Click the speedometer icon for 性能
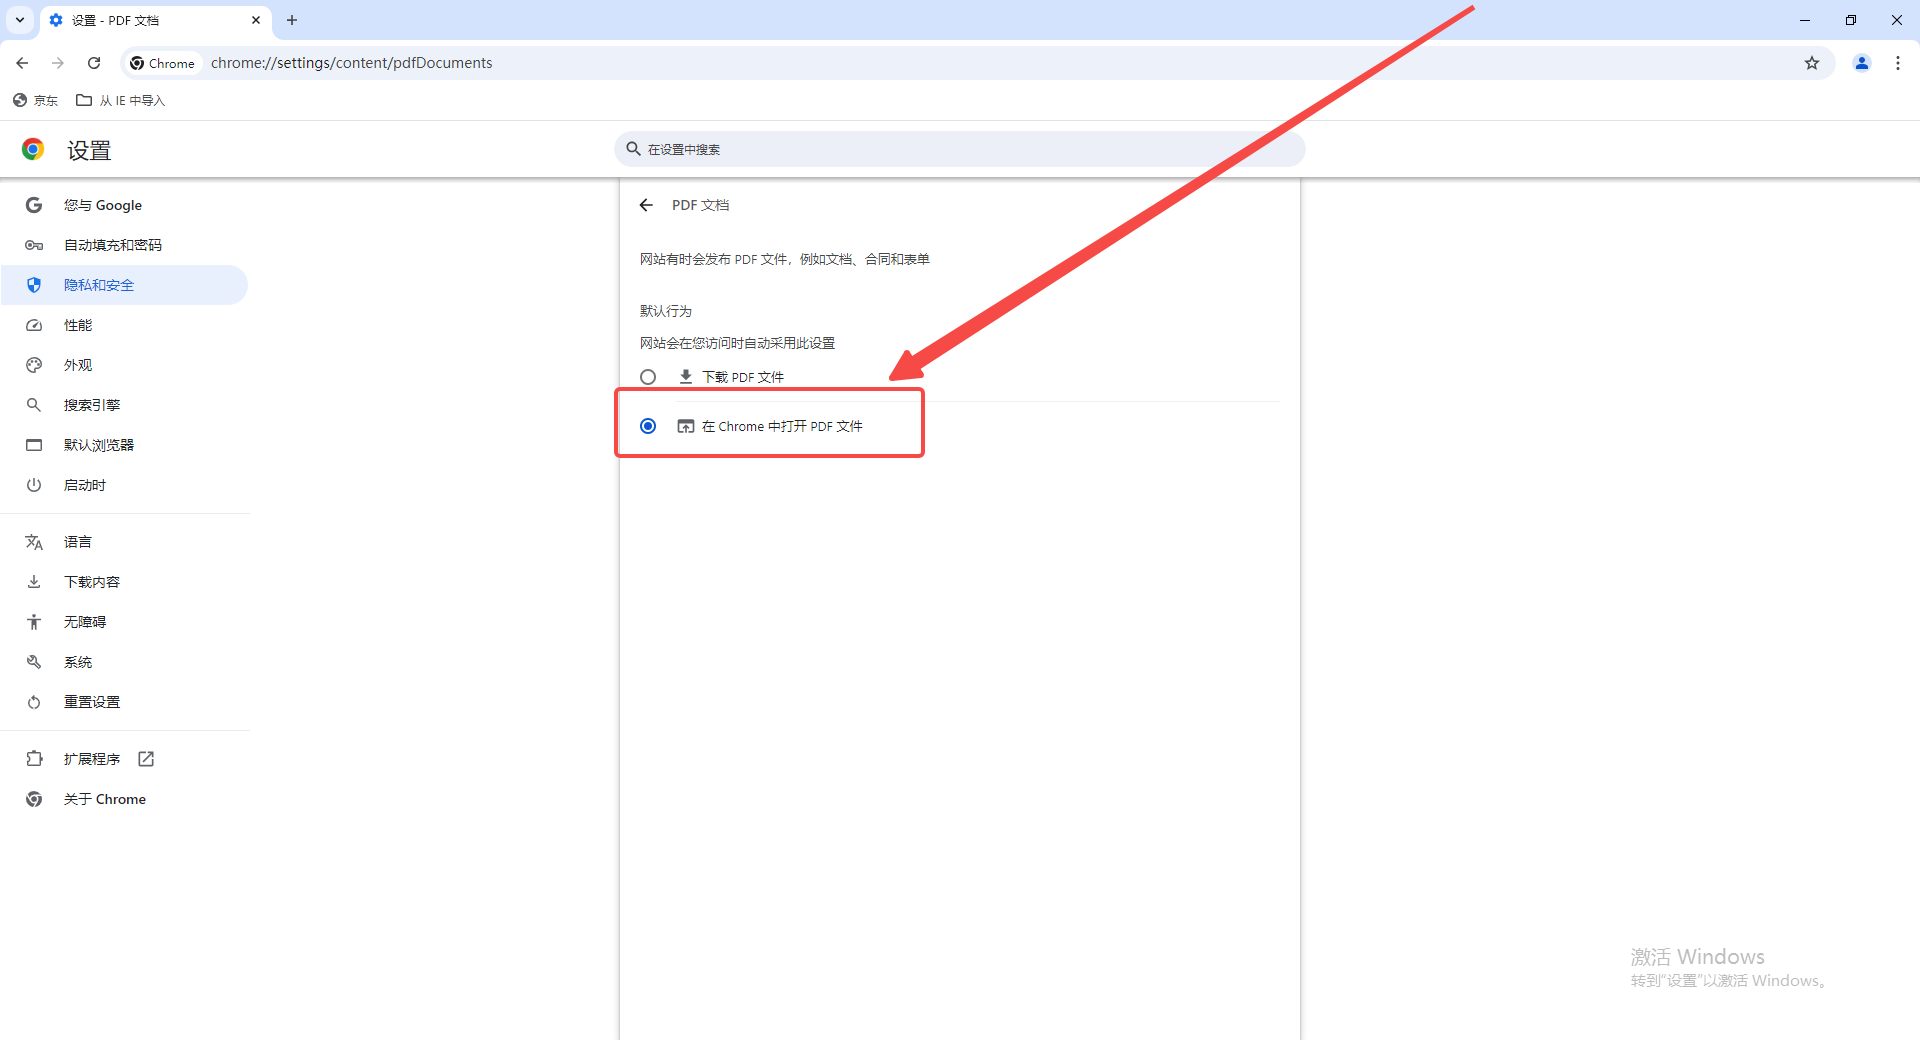Viewport: 1920px width, 1040px height. [x=34, y=325]
